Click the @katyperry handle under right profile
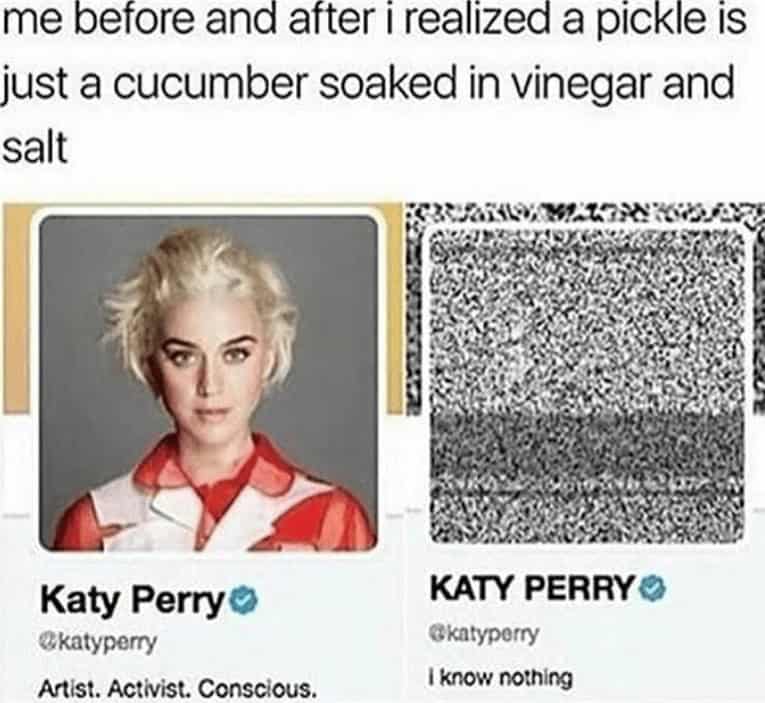 click(483, 634)
